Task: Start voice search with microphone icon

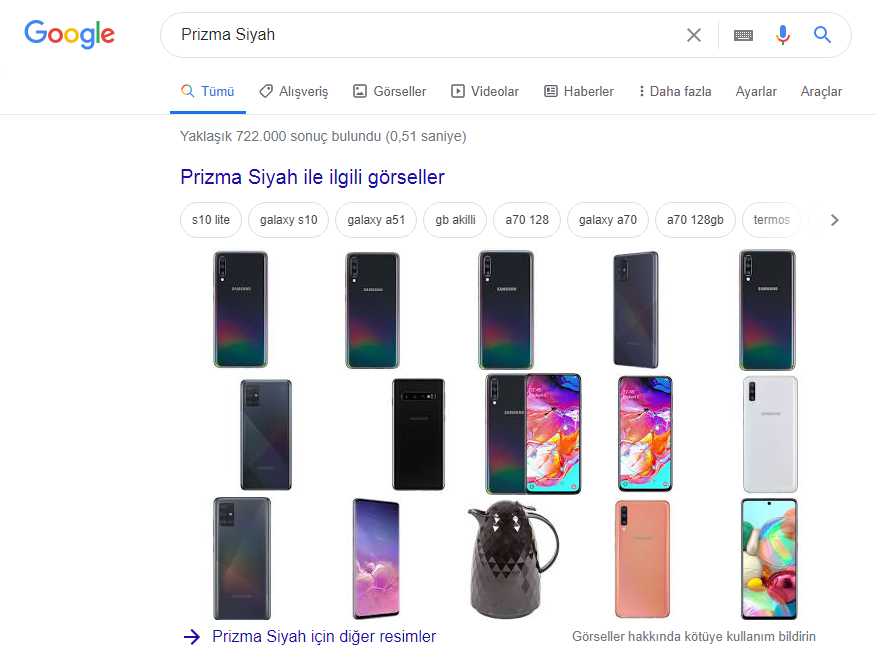Action: (x=783, y=35)
